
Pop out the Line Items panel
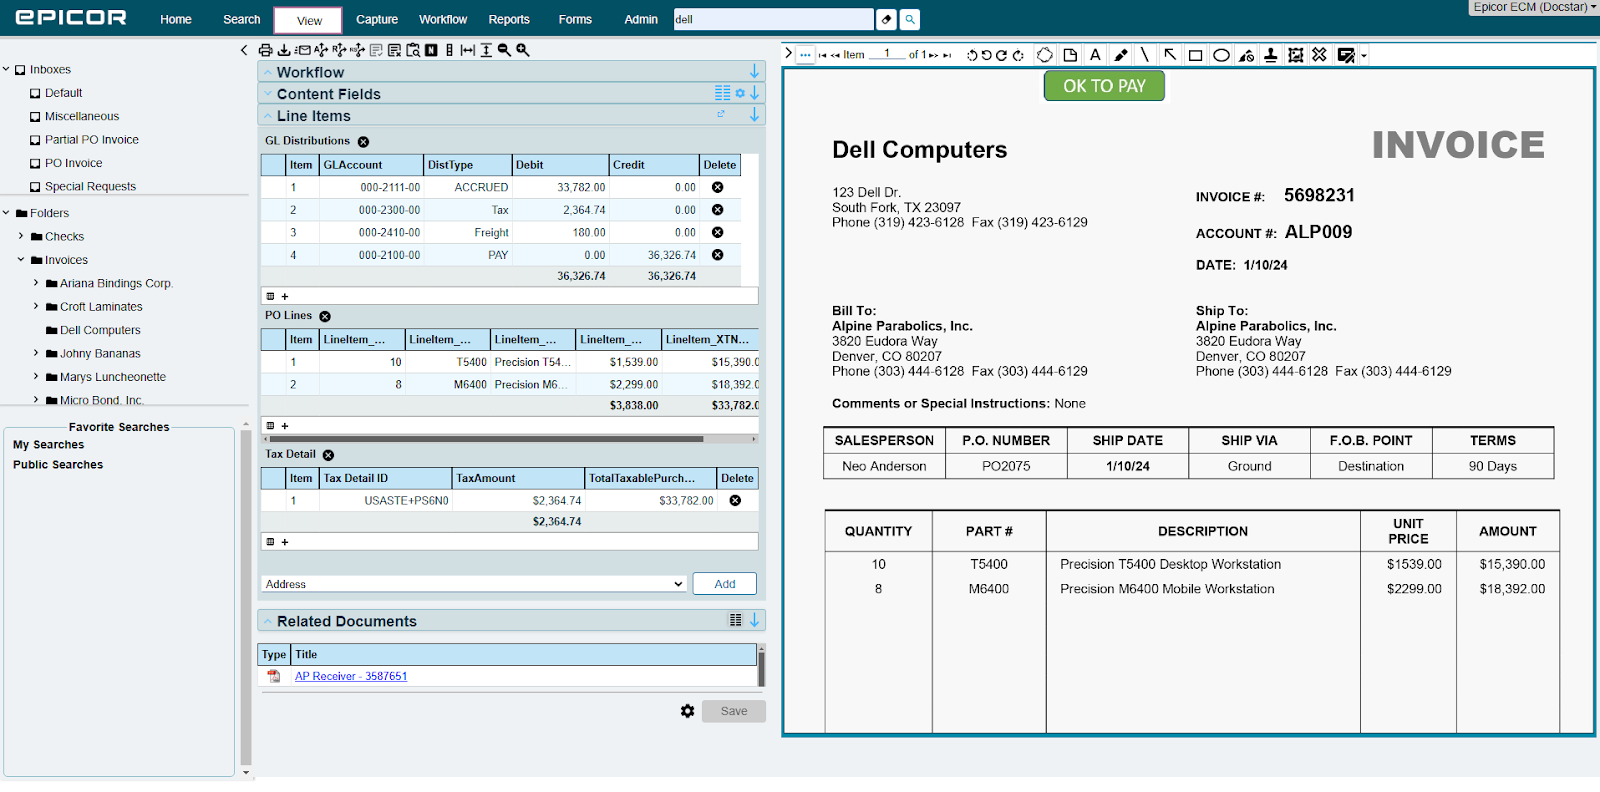point(721,114)
